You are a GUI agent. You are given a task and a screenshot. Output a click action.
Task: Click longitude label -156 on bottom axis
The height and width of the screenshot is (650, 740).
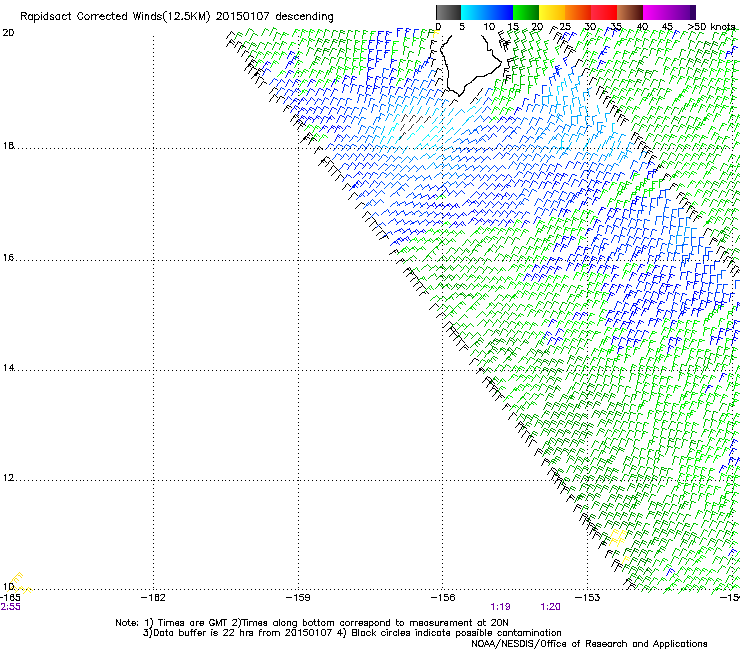(443, 598)
